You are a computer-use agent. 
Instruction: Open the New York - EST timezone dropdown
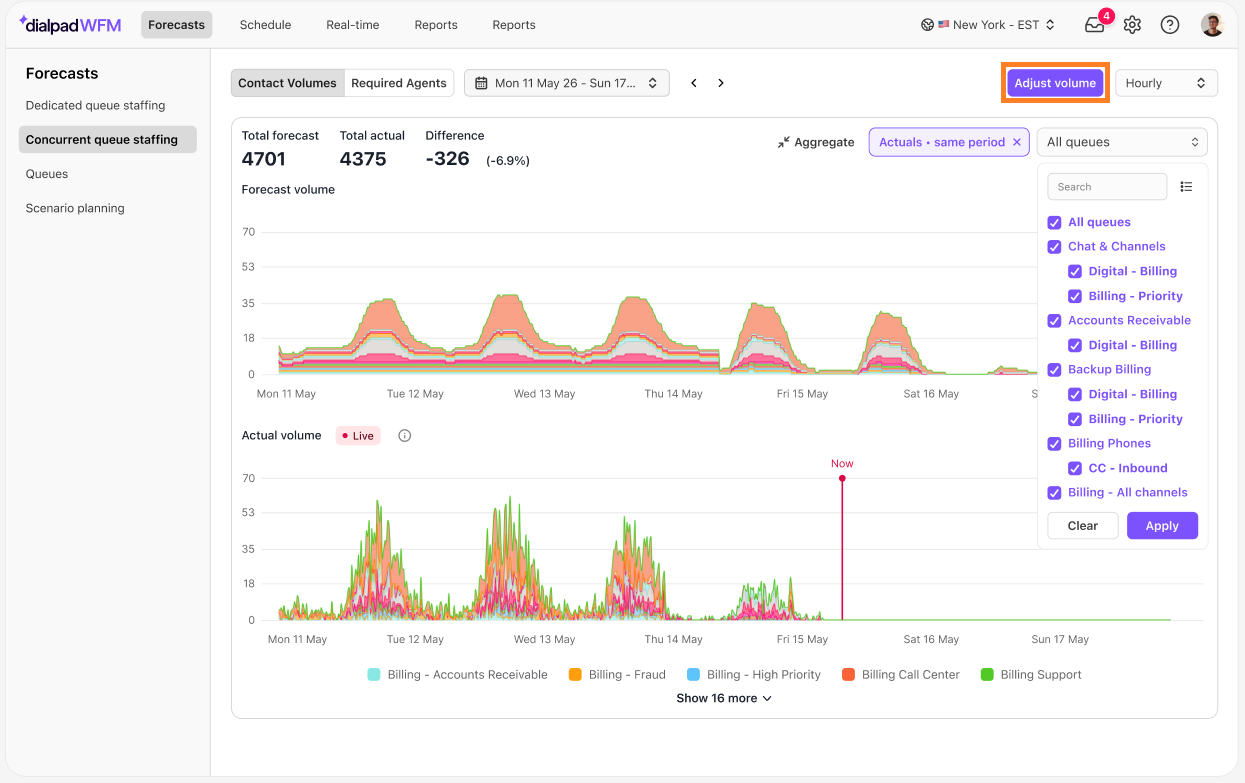(988, 25)
